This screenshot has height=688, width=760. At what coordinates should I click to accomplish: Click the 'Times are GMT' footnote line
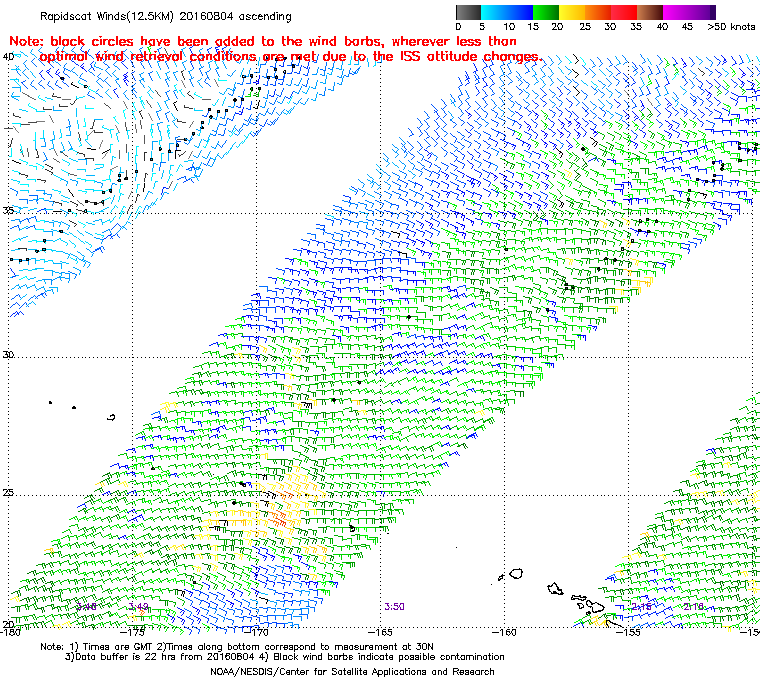237,647
